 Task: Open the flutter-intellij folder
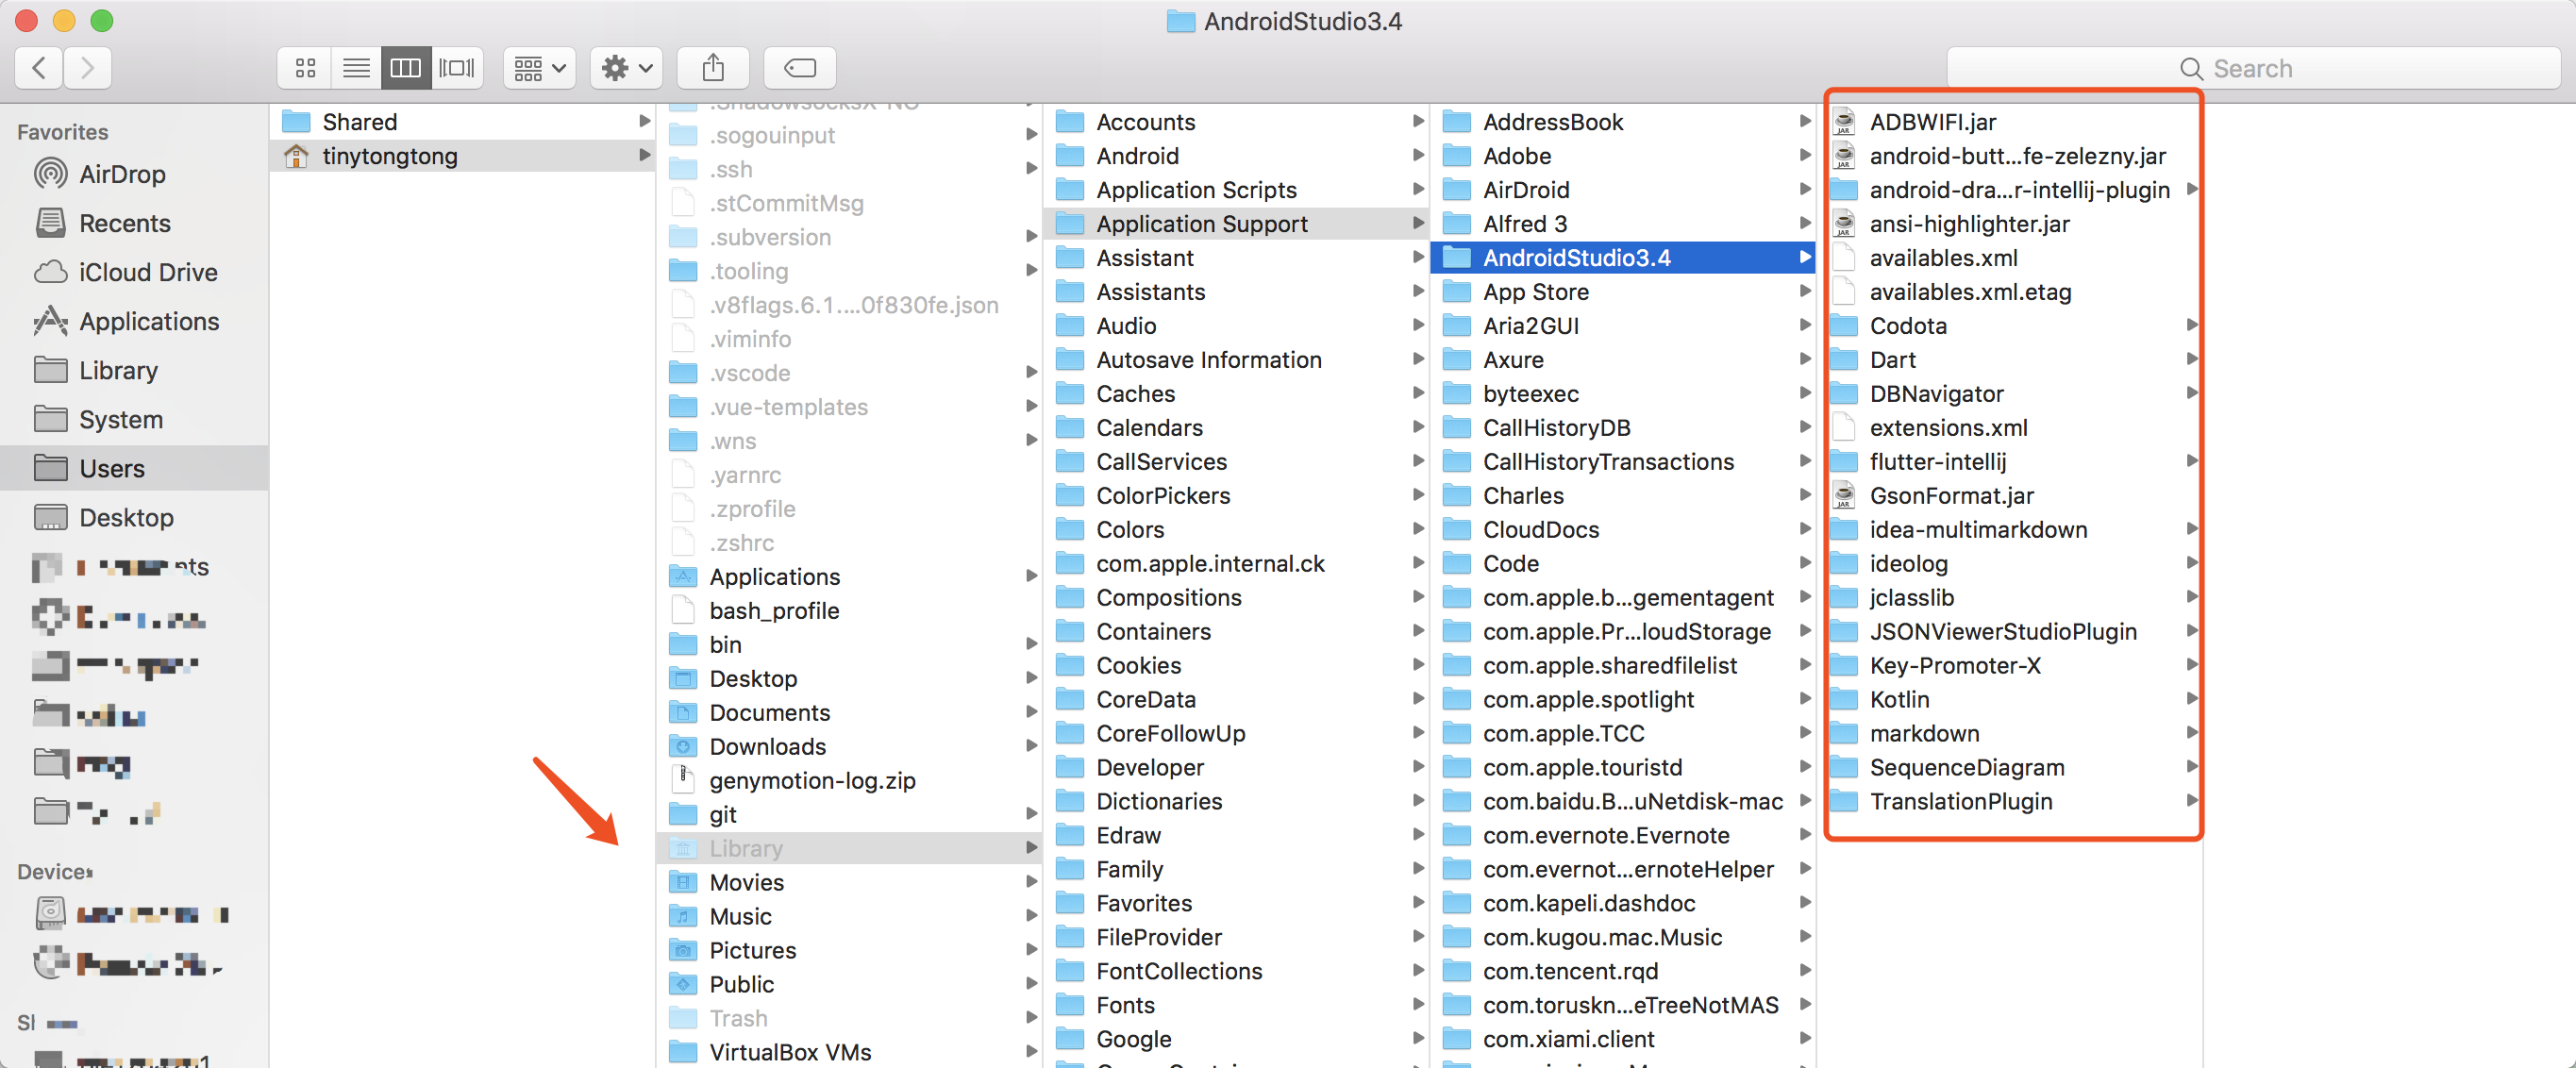(x=1937, y=462)
